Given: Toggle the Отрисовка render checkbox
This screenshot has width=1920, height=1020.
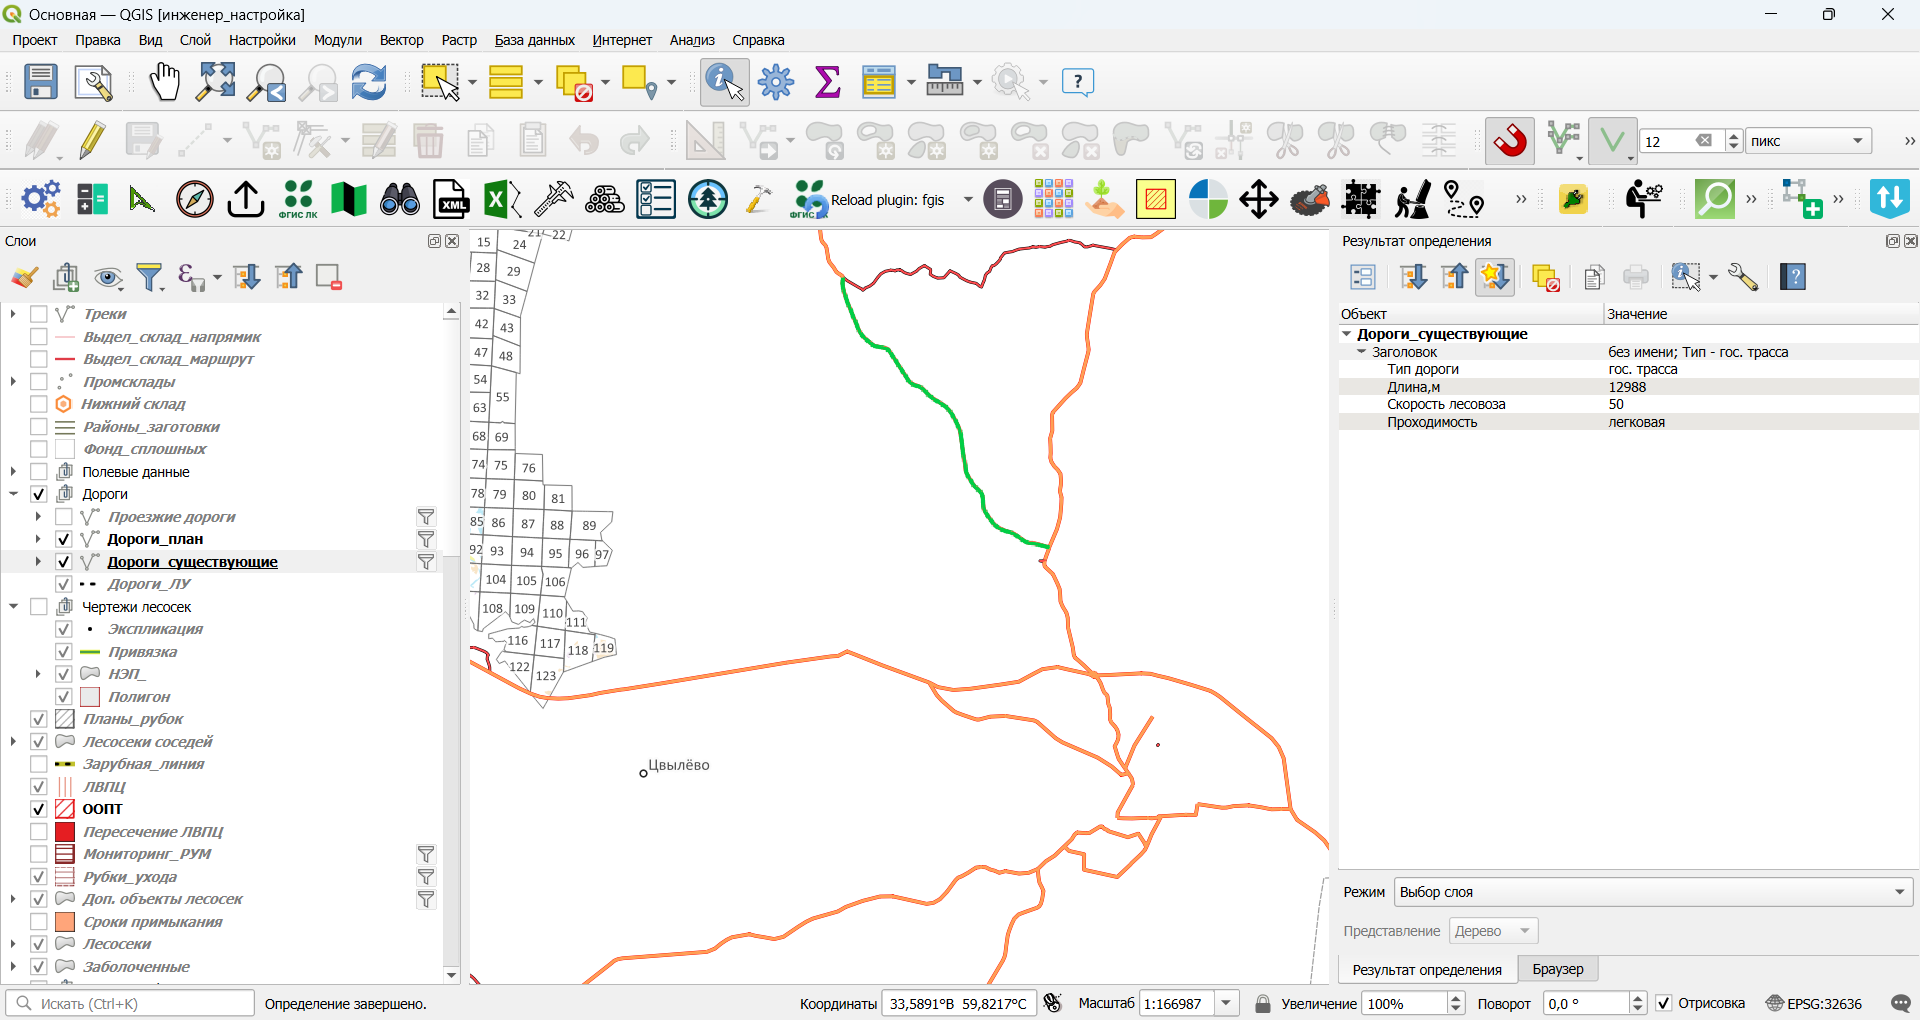Looking at the screenshot, I should point(1664,1003).
